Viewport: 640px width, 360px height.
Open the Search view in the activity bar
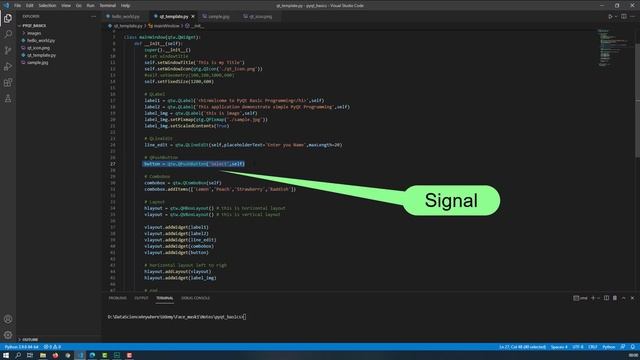pyautogui.click(x=8, y=34)
